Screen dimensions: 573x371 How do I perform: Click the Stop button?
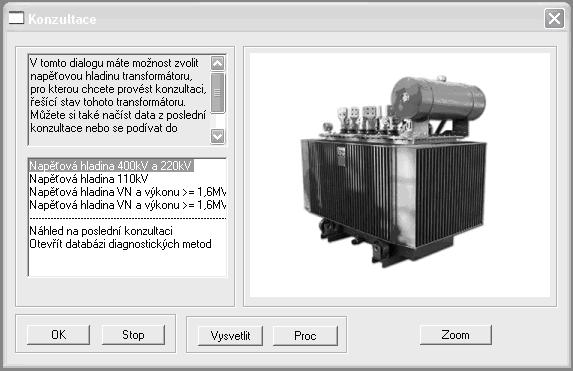pyautogui.click(x=133, y=335)
